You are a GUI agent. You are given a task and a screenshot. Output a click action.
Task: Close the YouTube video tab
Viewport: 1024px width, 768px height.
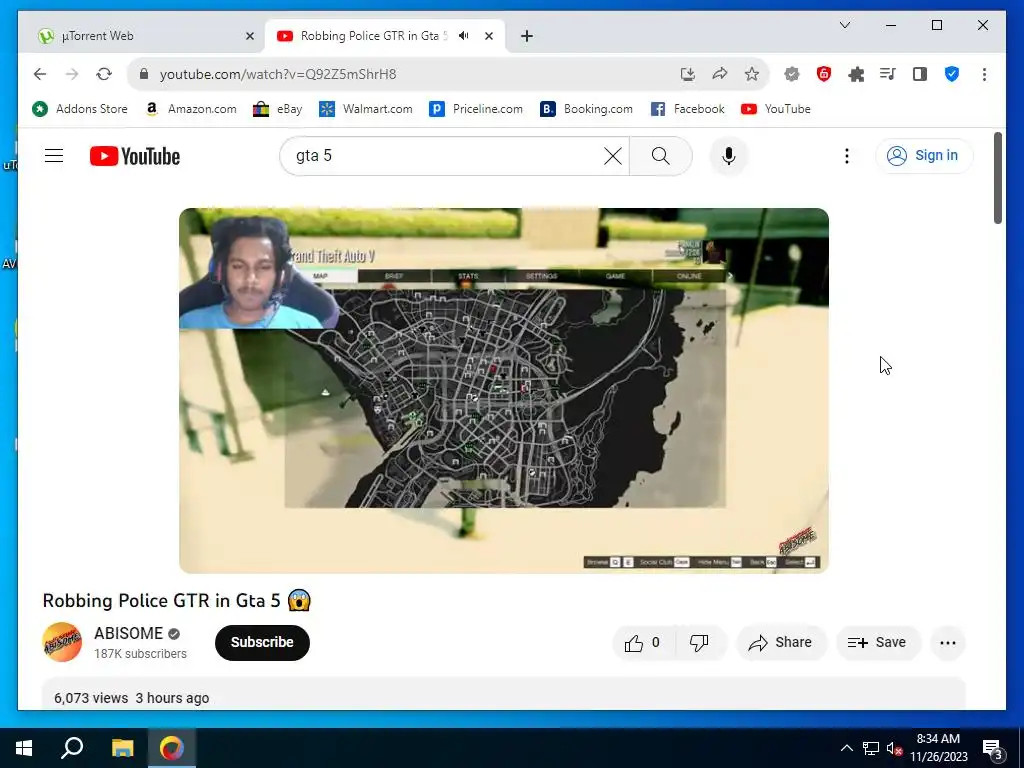point(488,36)
